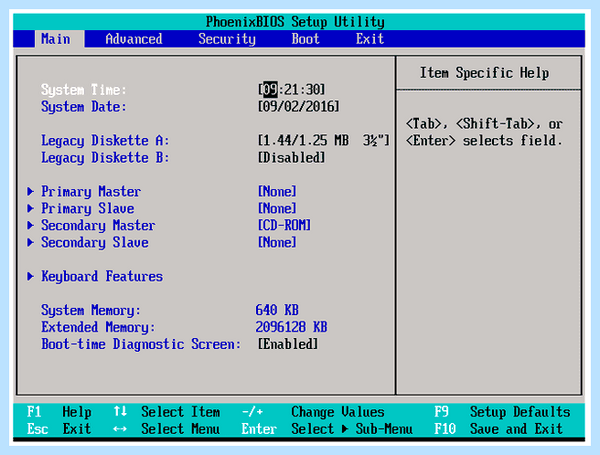Click the System Date label
The image size is (600, 455).
(x=83, y=106)
